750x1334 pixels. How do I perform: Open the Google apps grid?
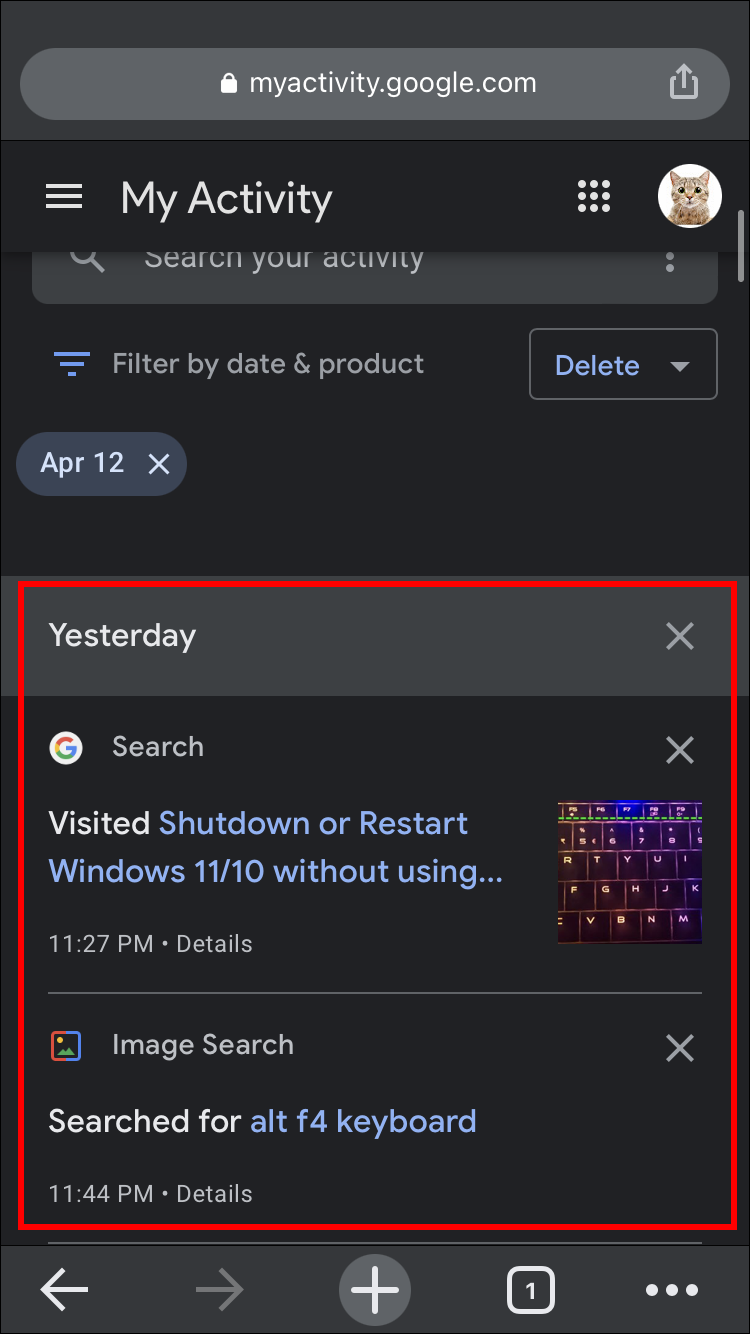pyautogui.click(x=594, y=197)
